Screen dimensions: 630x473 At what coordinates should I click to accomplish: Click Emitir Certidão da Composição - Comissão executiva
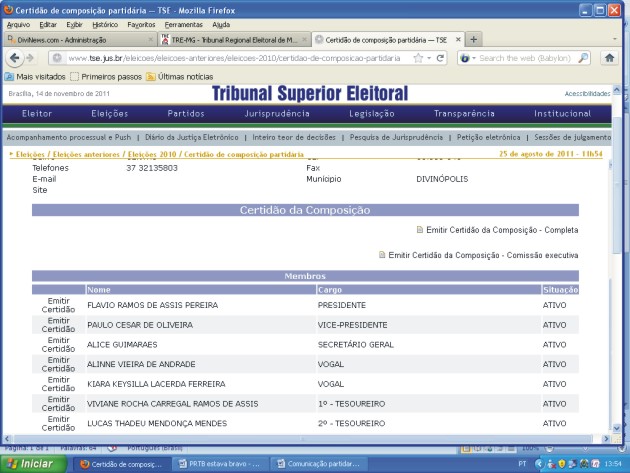483,255
